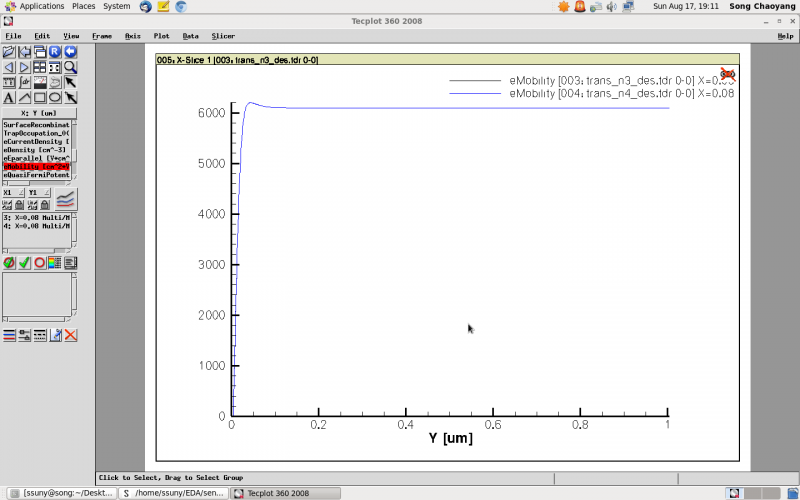The height and width of the screenshot is (500, 800).
Task: Click the variable list vertical scrollbar
Action: [x=74, y=149]
